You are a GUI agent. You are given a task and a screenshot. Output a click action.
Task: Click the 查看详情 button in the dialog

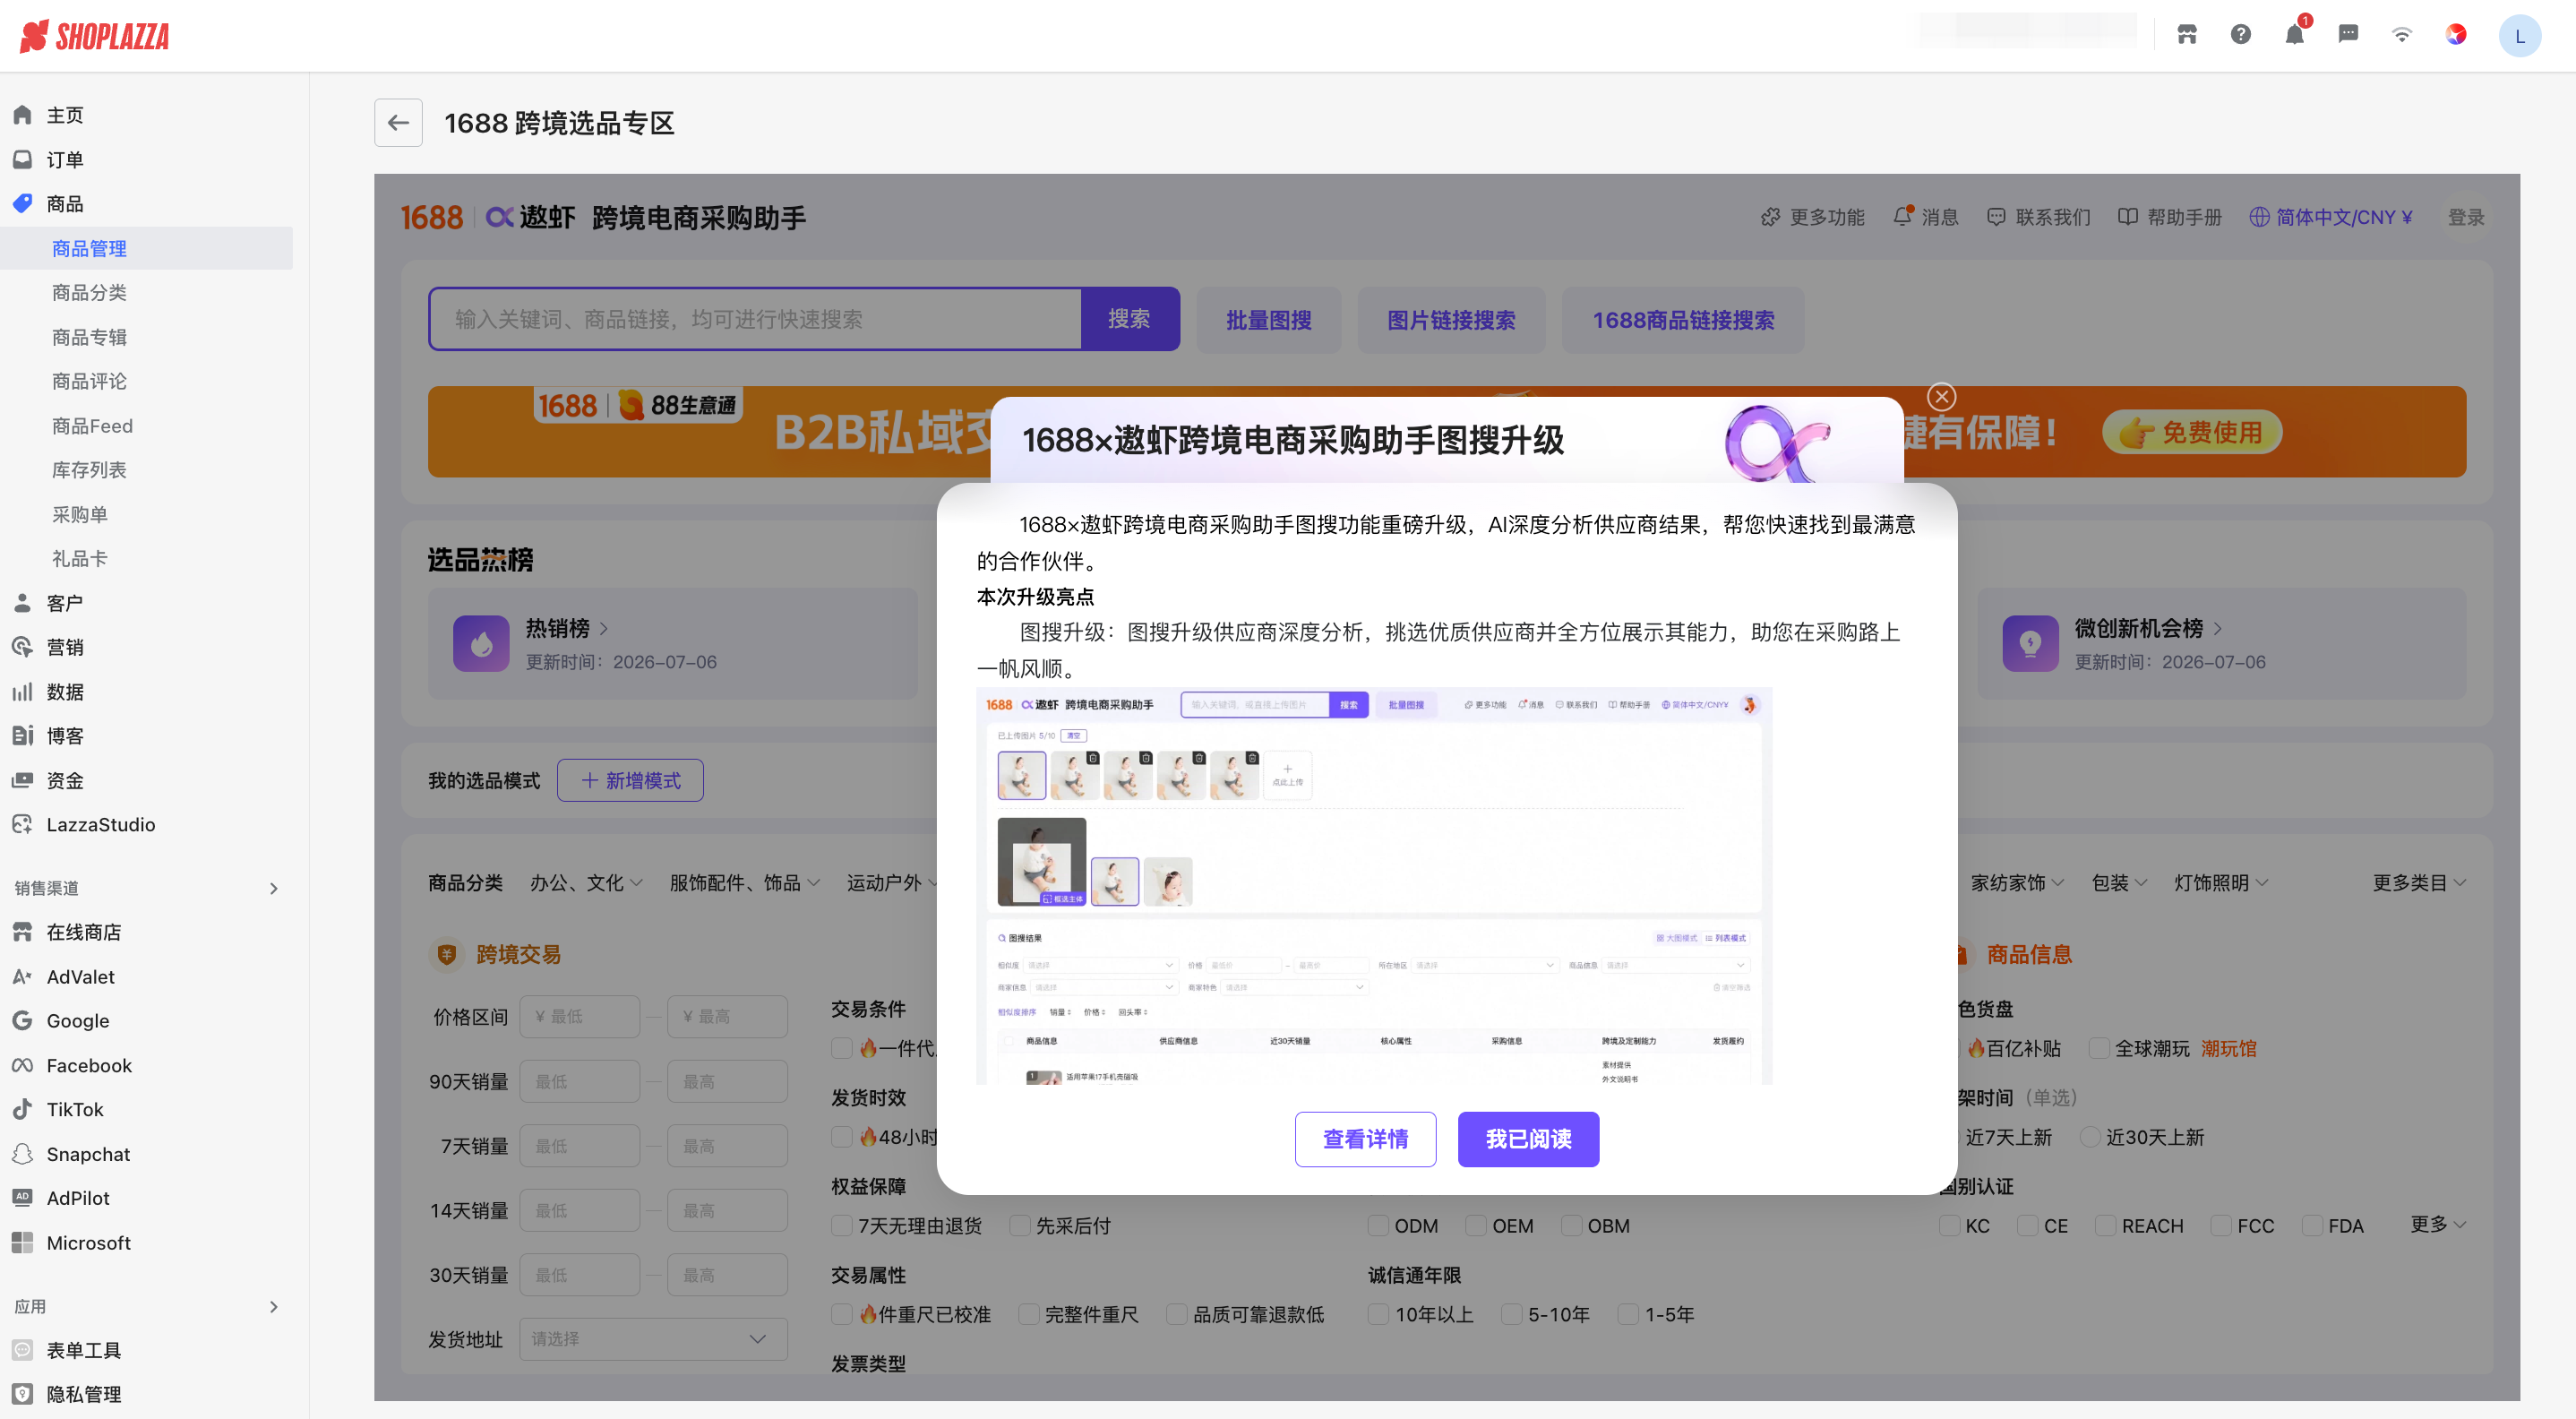1365,1139
